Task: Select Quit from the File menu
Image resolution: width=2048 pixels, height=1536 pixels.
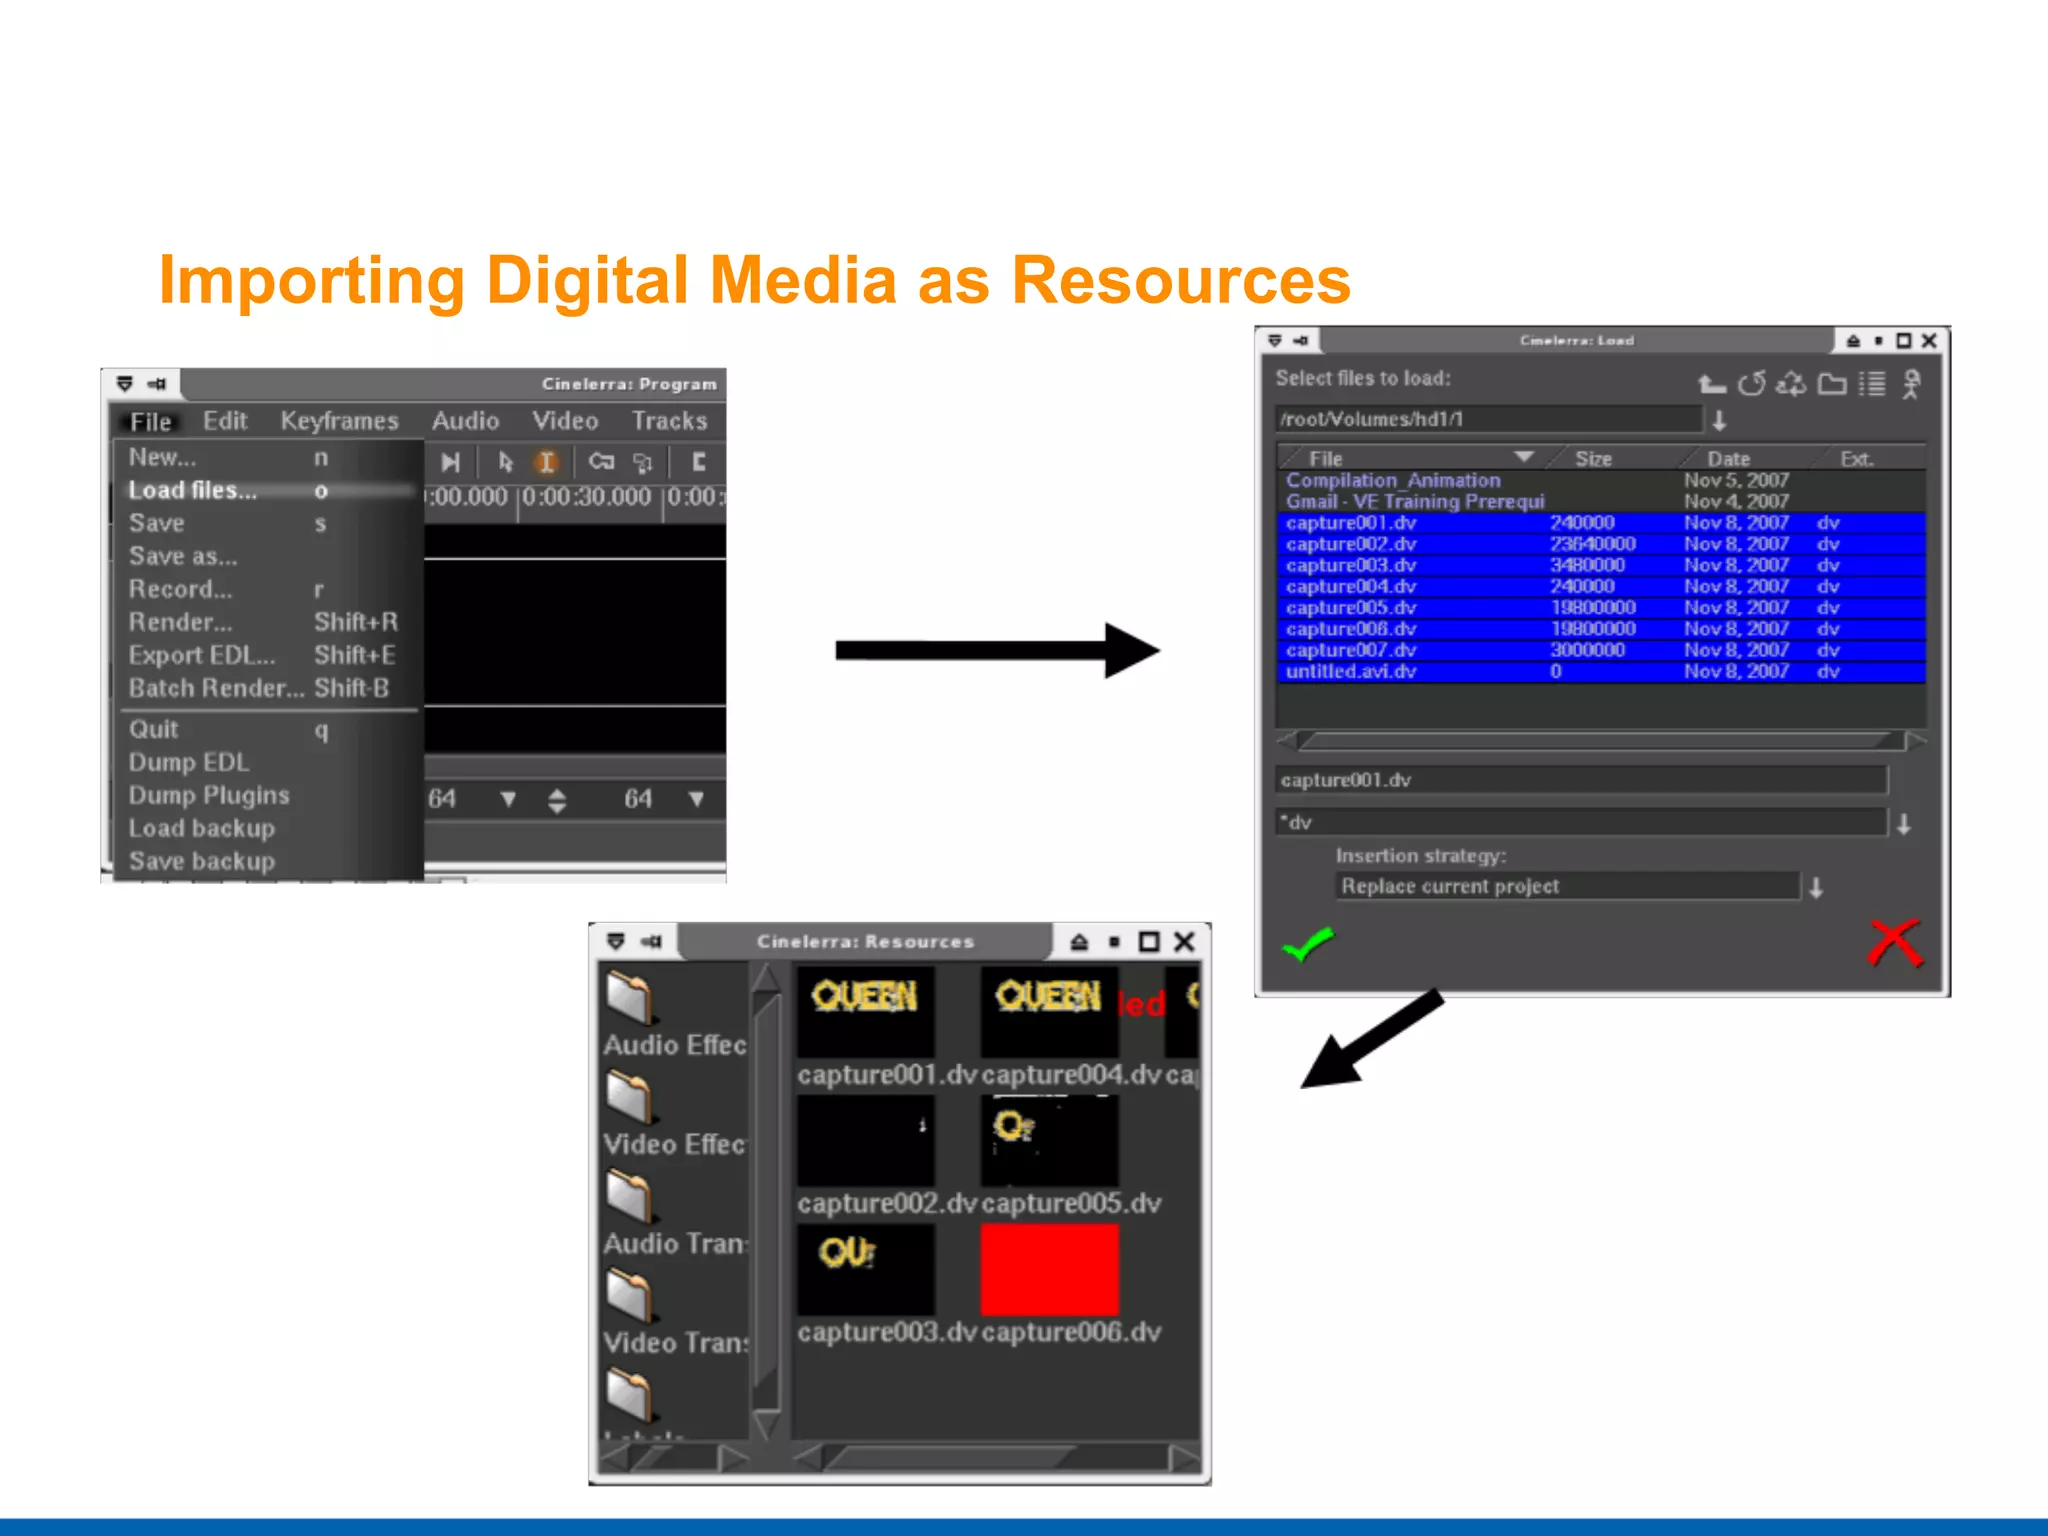Action: [266, 729]
